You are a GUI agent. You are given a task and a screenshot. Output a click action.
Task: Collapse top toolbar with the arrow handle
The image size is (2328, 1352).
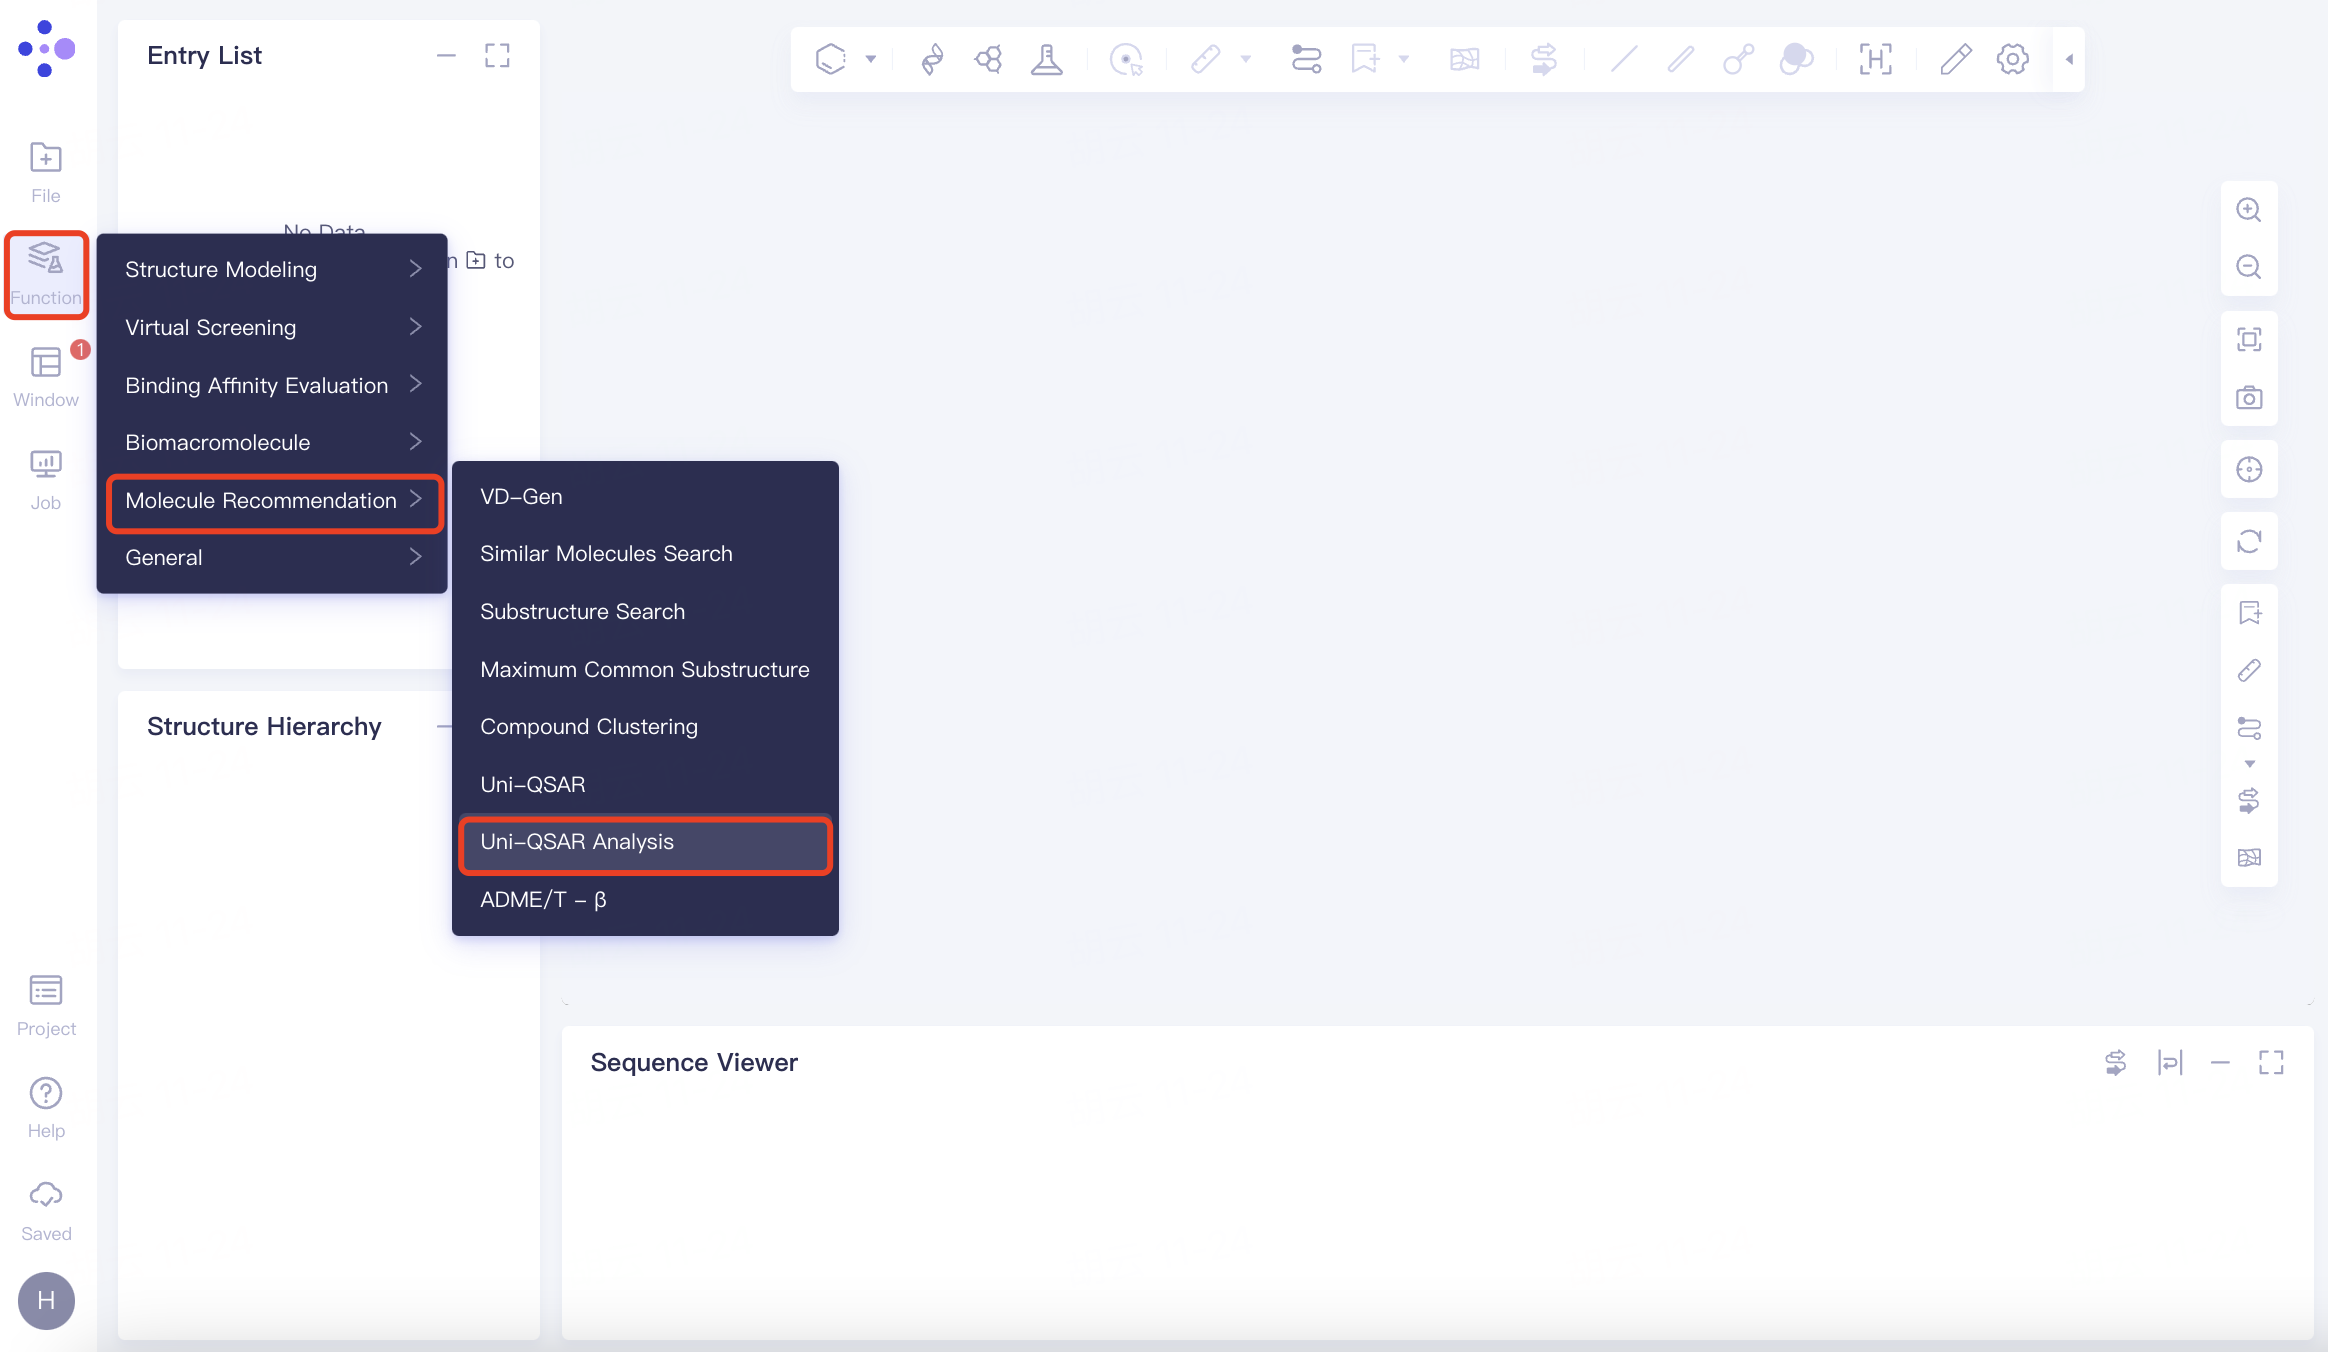(2069, 59)
